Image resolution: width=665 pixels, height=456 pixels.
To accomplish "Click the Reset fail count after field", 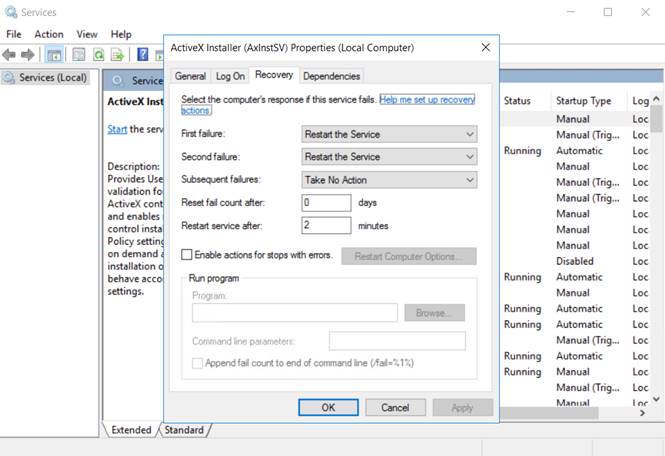I will (326, 203).
